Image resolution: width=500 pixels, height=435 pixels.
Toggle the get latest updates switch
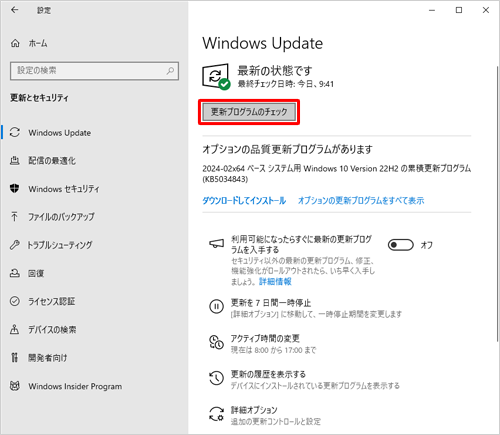click(x=400, y=245)
